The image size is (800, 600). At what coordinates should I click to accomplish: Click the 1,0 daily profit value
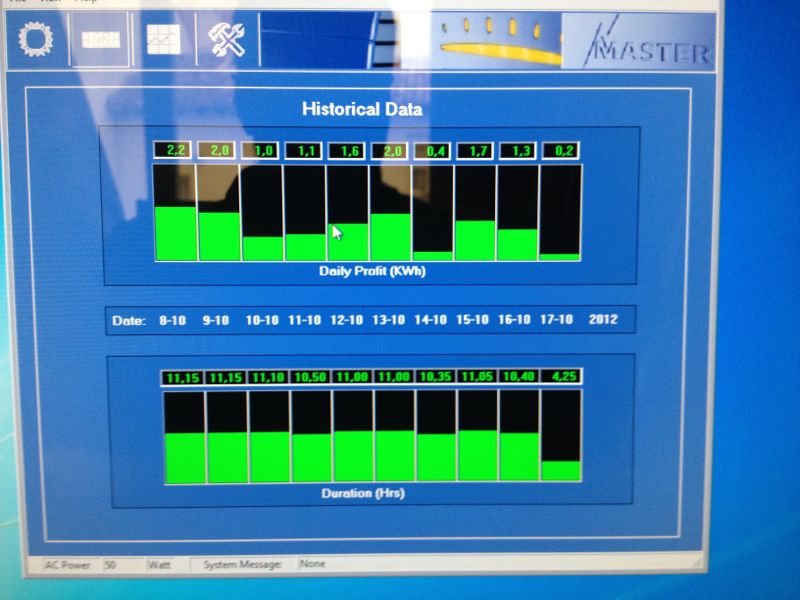tap(261, 151)
